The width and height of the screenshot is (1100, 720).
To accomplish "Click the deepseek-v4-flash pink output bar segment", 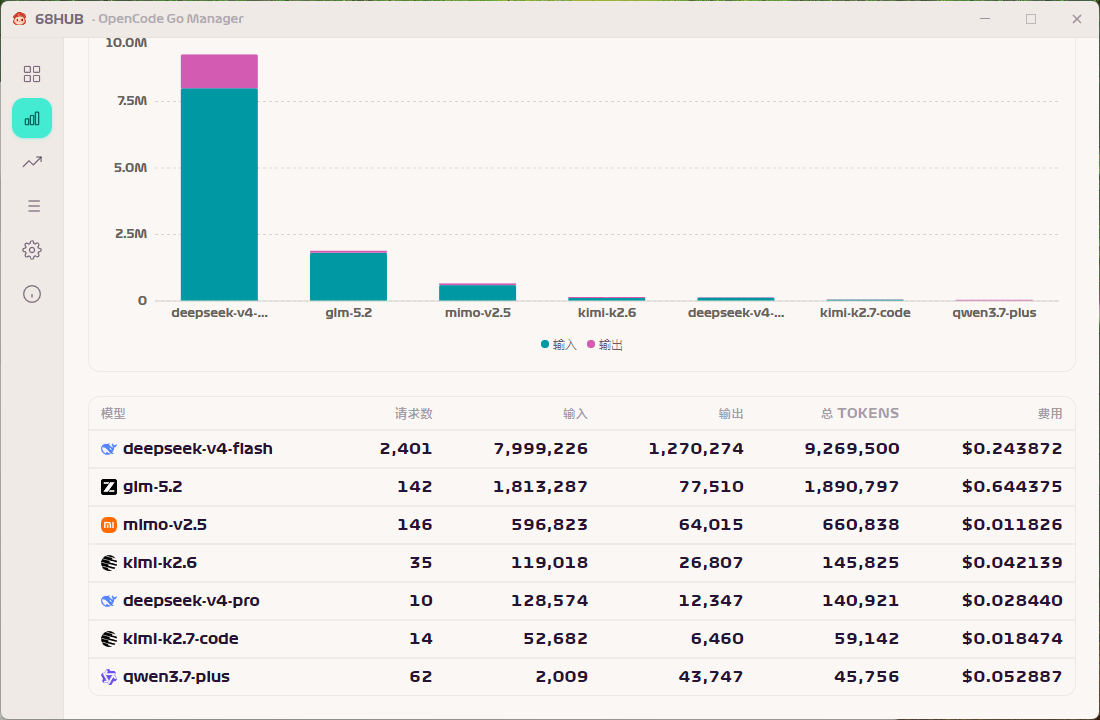I will tap(219, 72).
